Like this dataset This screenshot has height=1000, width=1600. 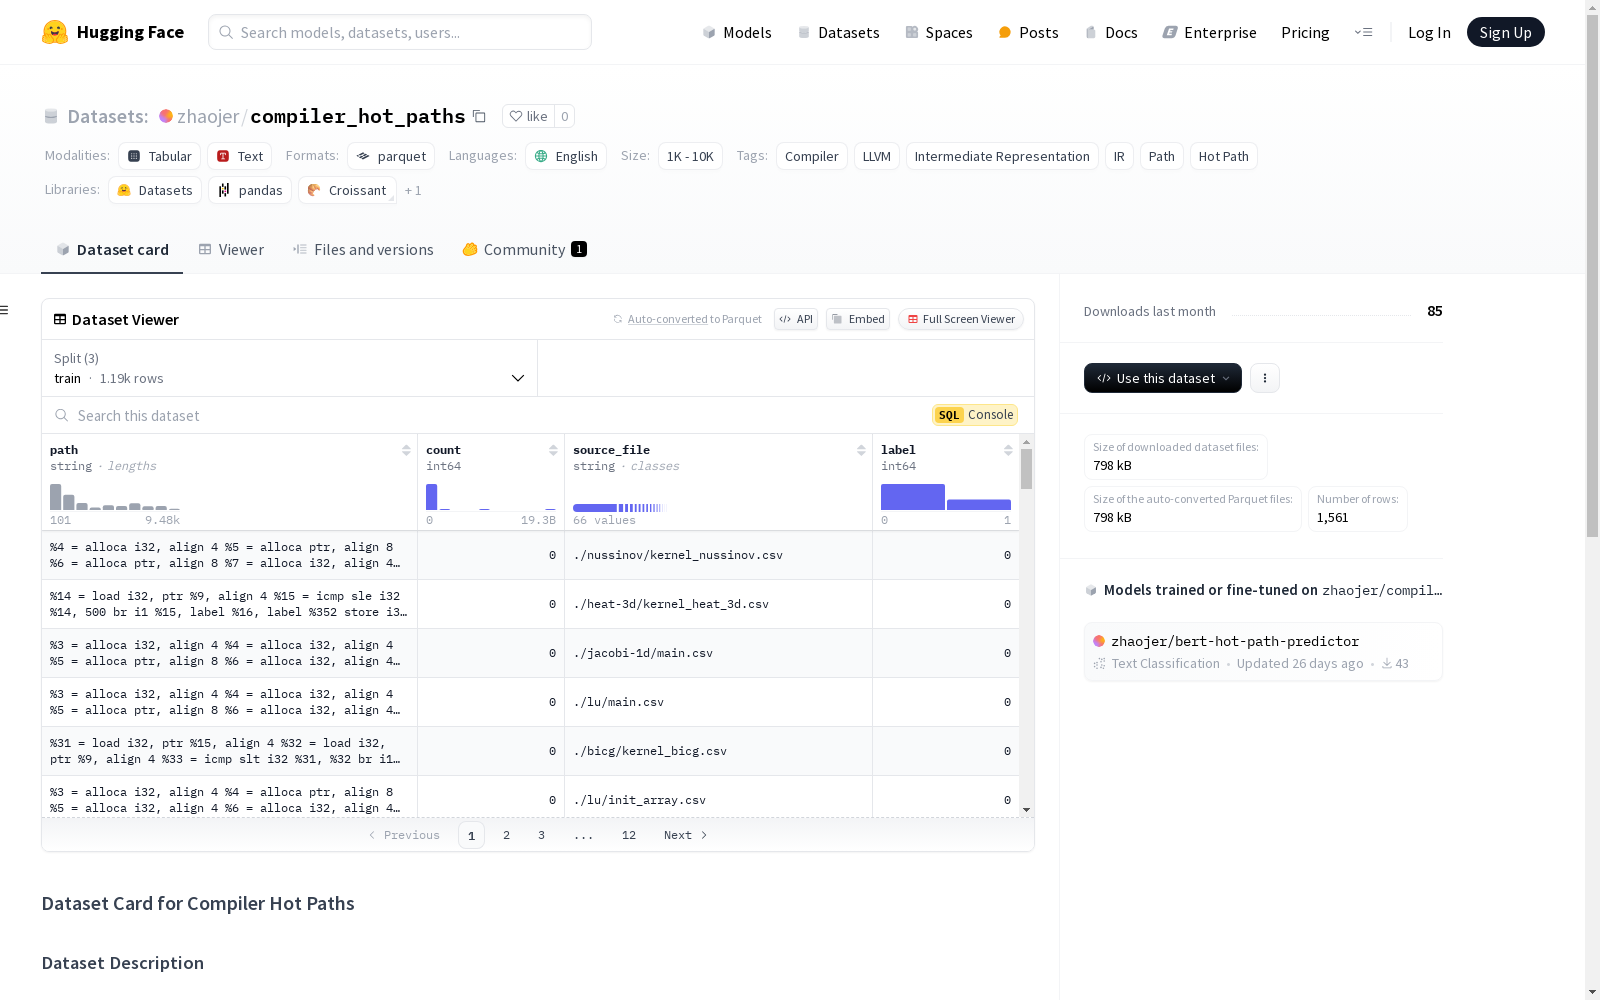point(528,116)
